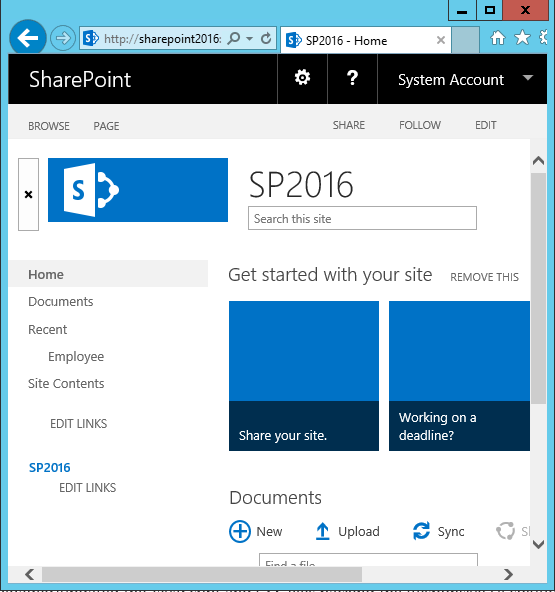The width and height of the screenshot is (555, 592).
Task: Click FOLLOW to follow this site
Action: [x=420, y=125]
